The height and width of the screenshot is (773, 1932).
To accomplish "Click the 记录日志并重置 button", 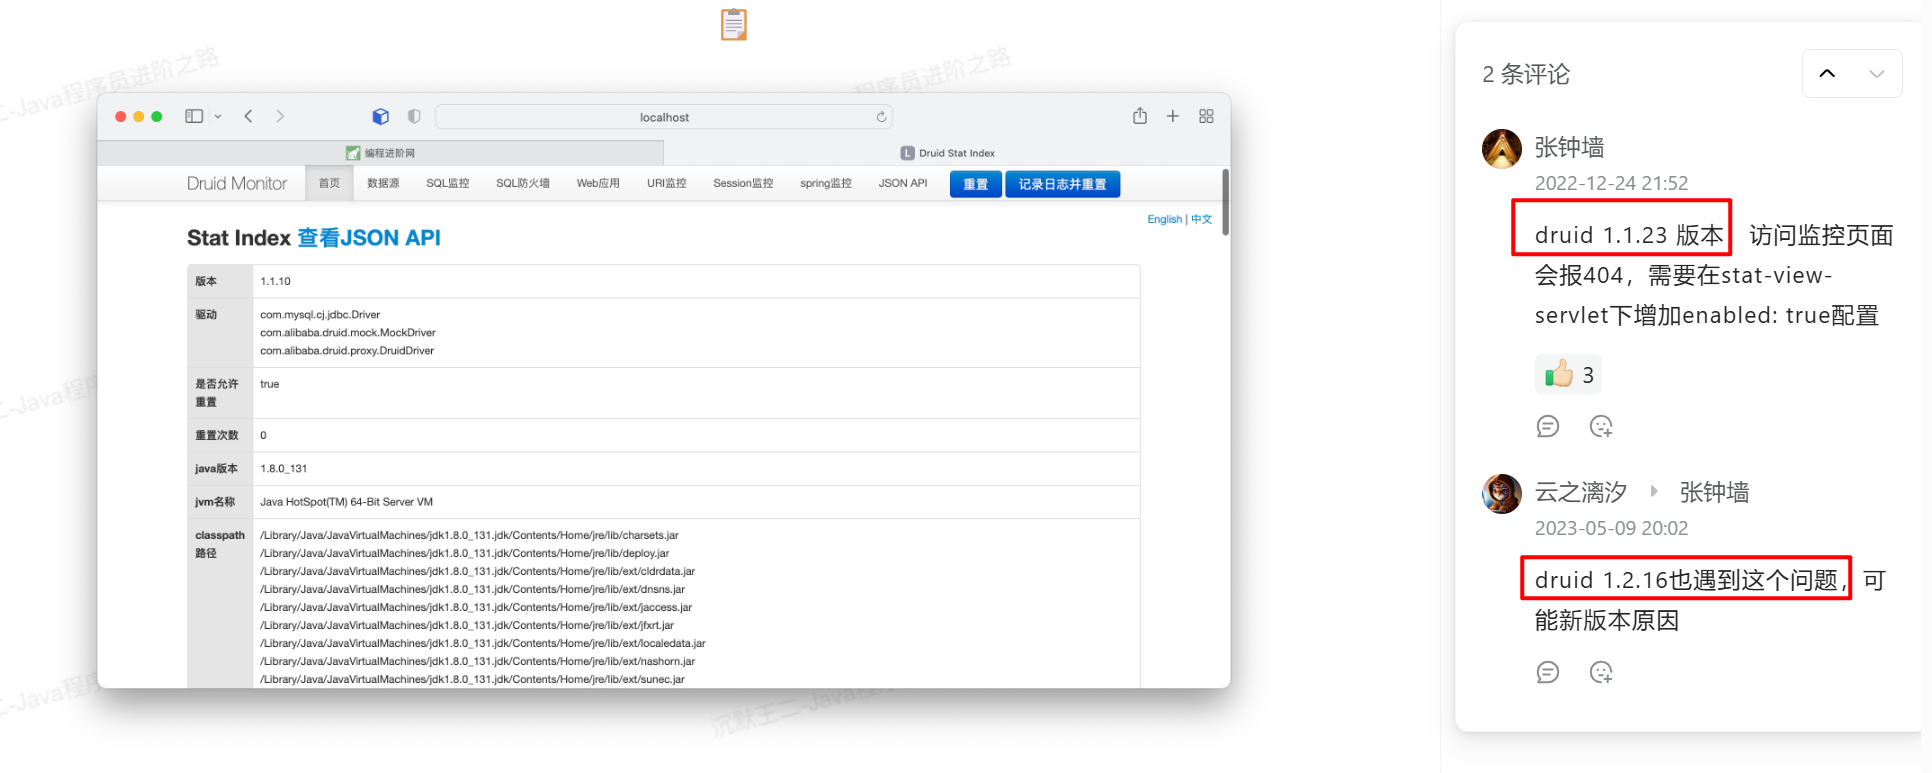I will (1062, 184).
